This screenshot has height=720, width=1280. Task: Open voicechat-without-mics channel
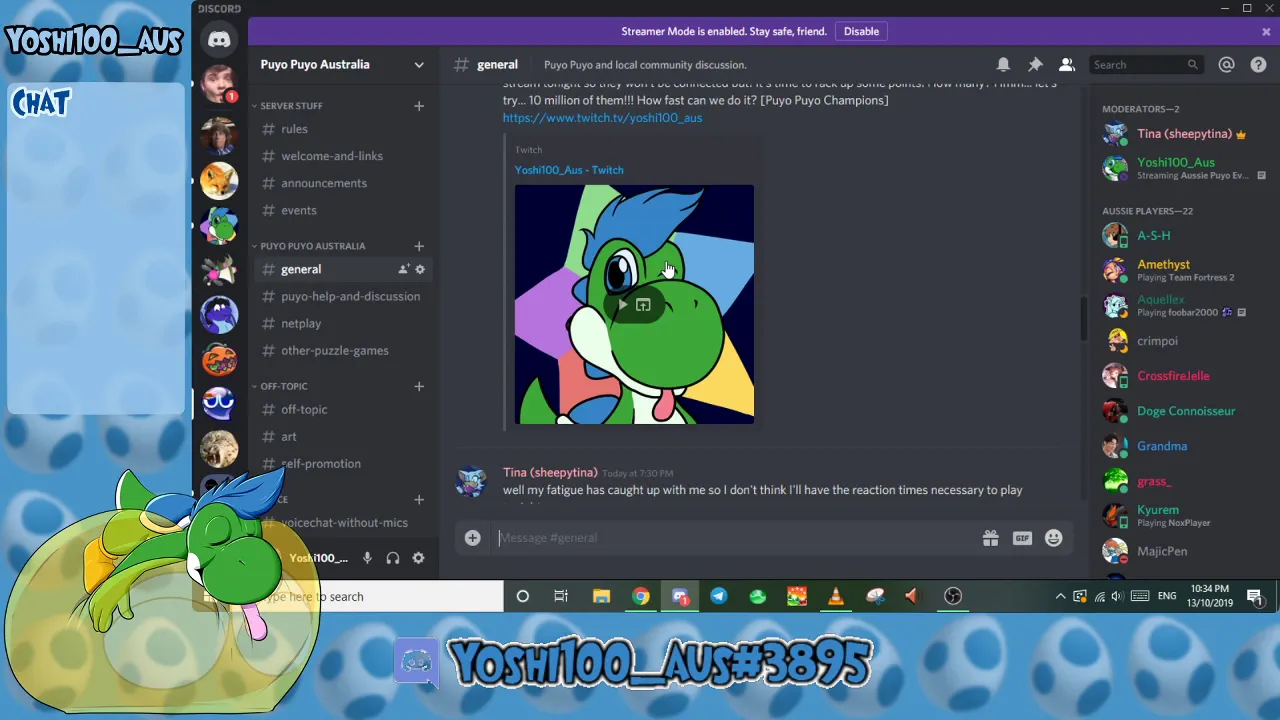pos(344,522)
